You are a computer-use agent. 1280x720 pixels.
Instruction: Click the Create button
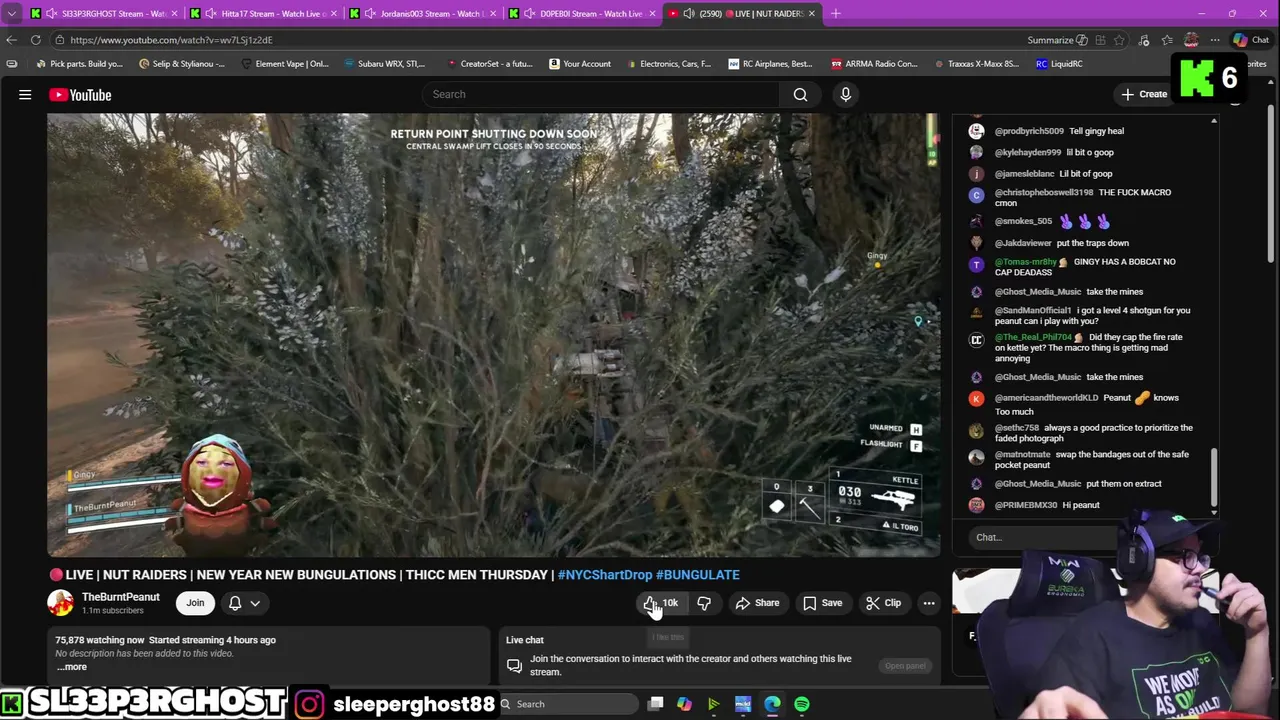pos(1144,94)
